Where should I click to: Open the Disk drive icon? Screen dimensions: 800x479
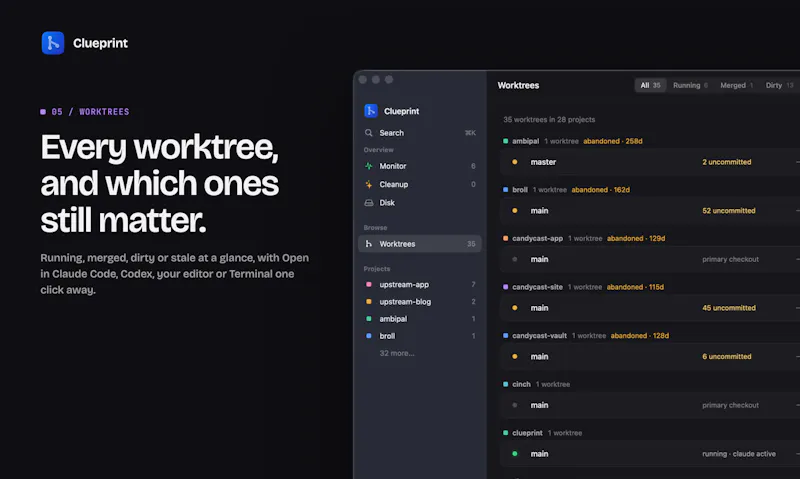(368, 203)
